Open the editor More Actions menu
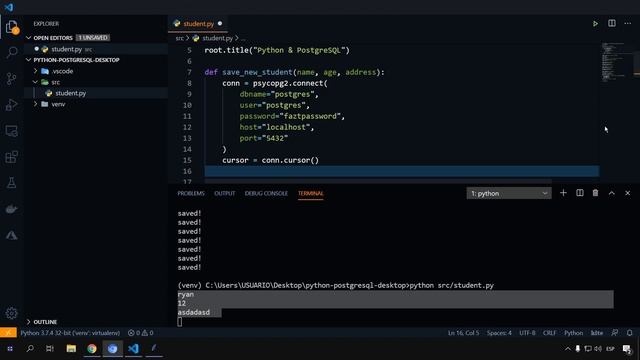 [627, 24]
